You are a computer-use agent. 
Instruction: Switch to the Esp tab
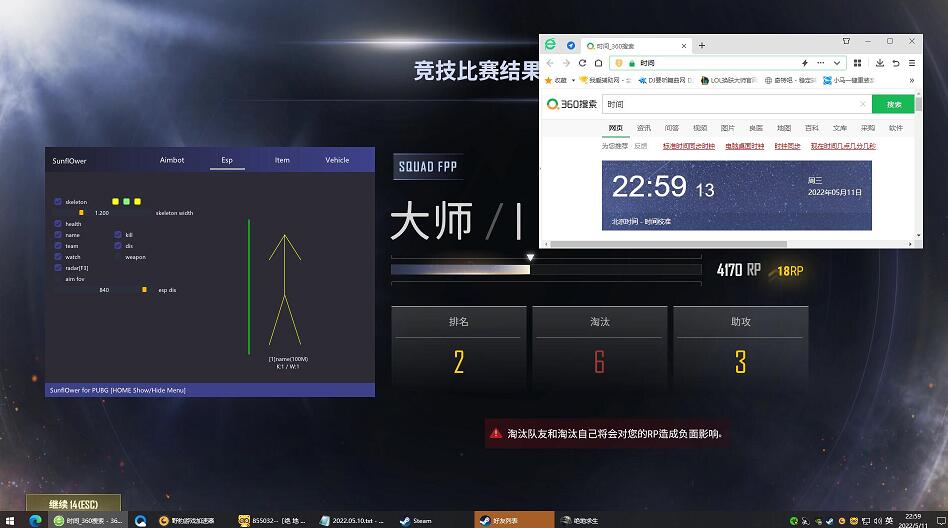pyautogui.click(x=227, y=160)
